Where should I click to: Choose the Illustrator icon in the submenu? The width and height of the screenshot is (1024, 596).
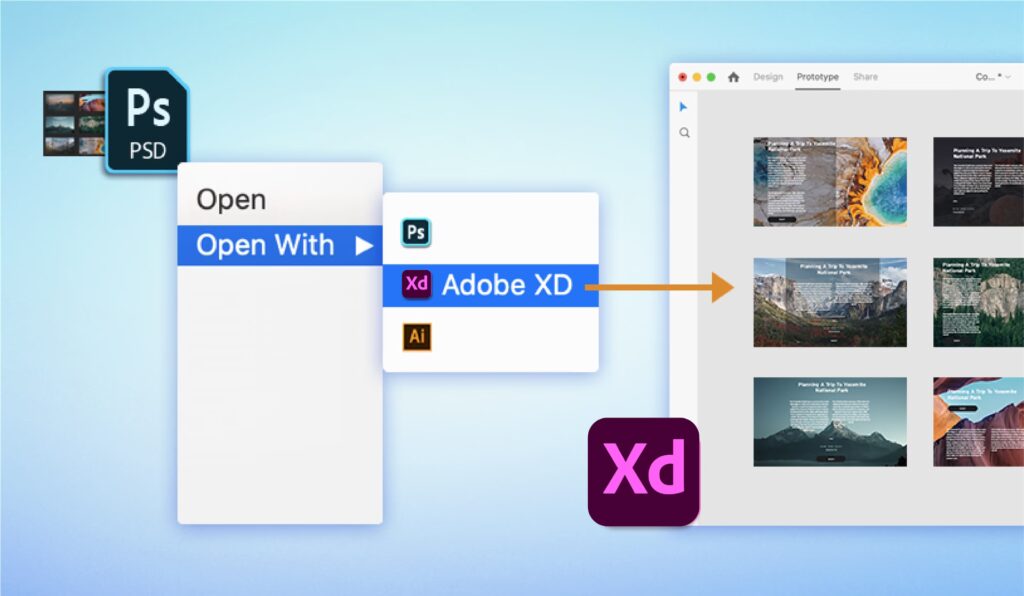click(416, 337)
